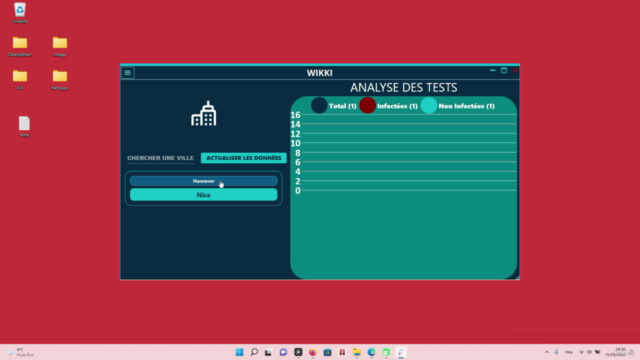Open taskbar Search magnifier
Screen dimensions: 640x360
pos(254,352)
